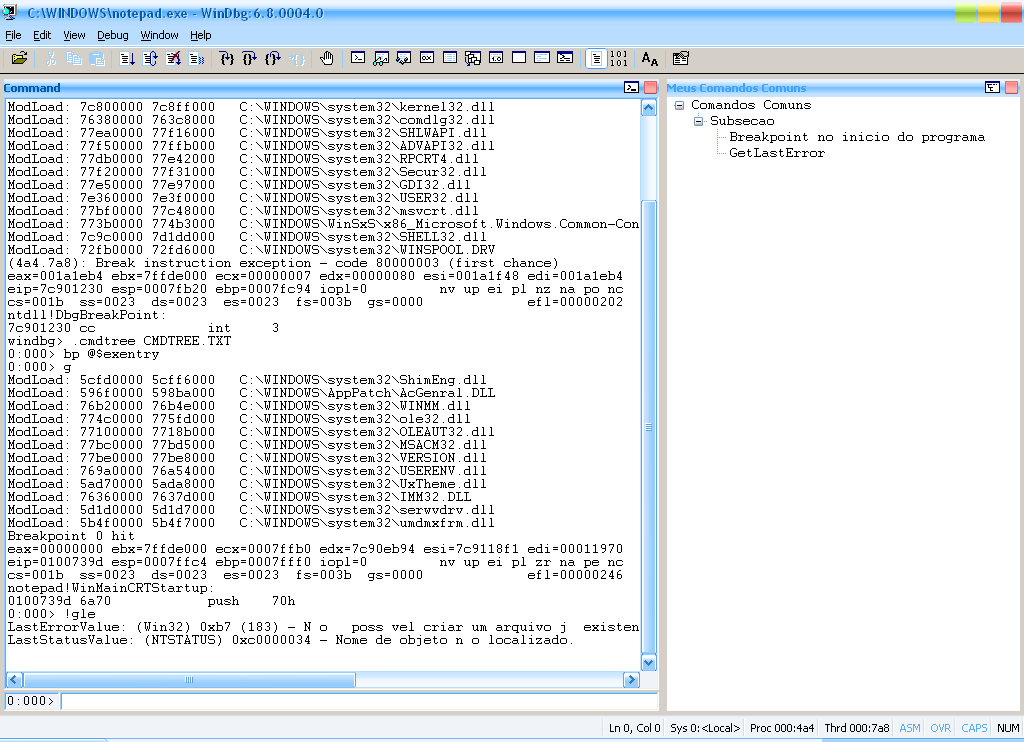Click the Font (AA) toolbar icon
1024x742 pixels.
tap(650, 59)
